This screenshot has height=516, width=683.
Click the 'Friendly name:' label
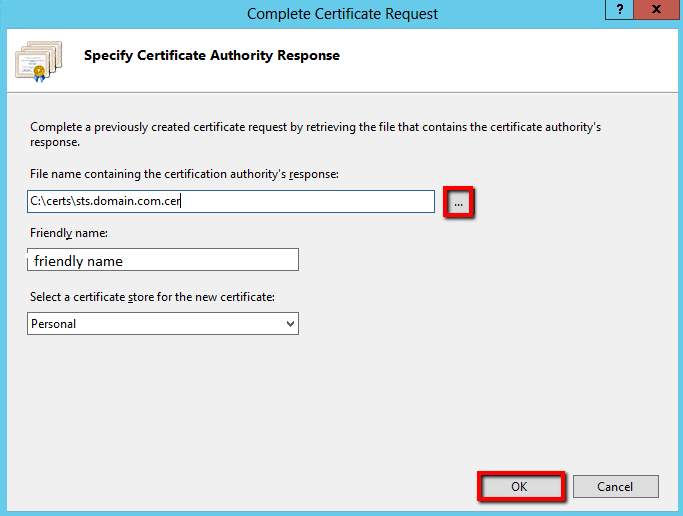pyautogui.click(x=69, y=233)
